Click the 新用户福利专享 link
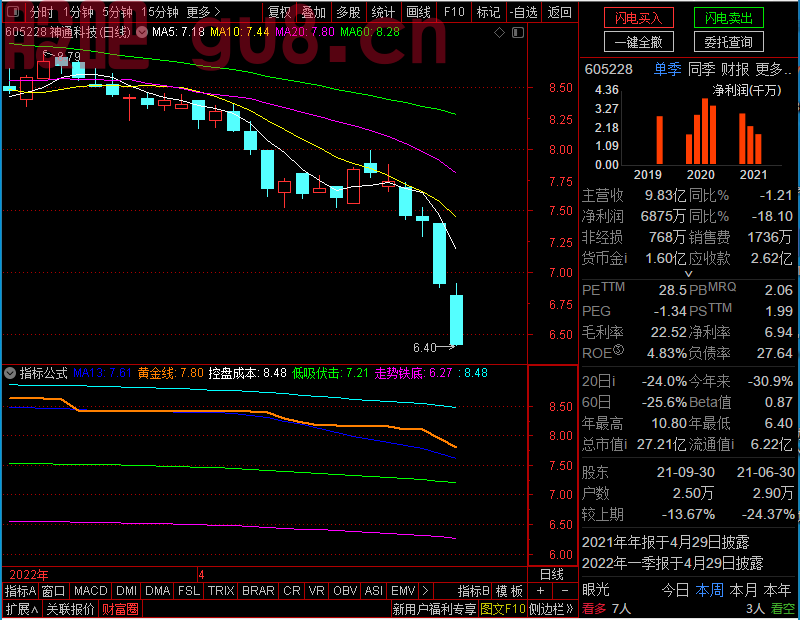Screen dimensions: 800x620 [x=434, y=609]
